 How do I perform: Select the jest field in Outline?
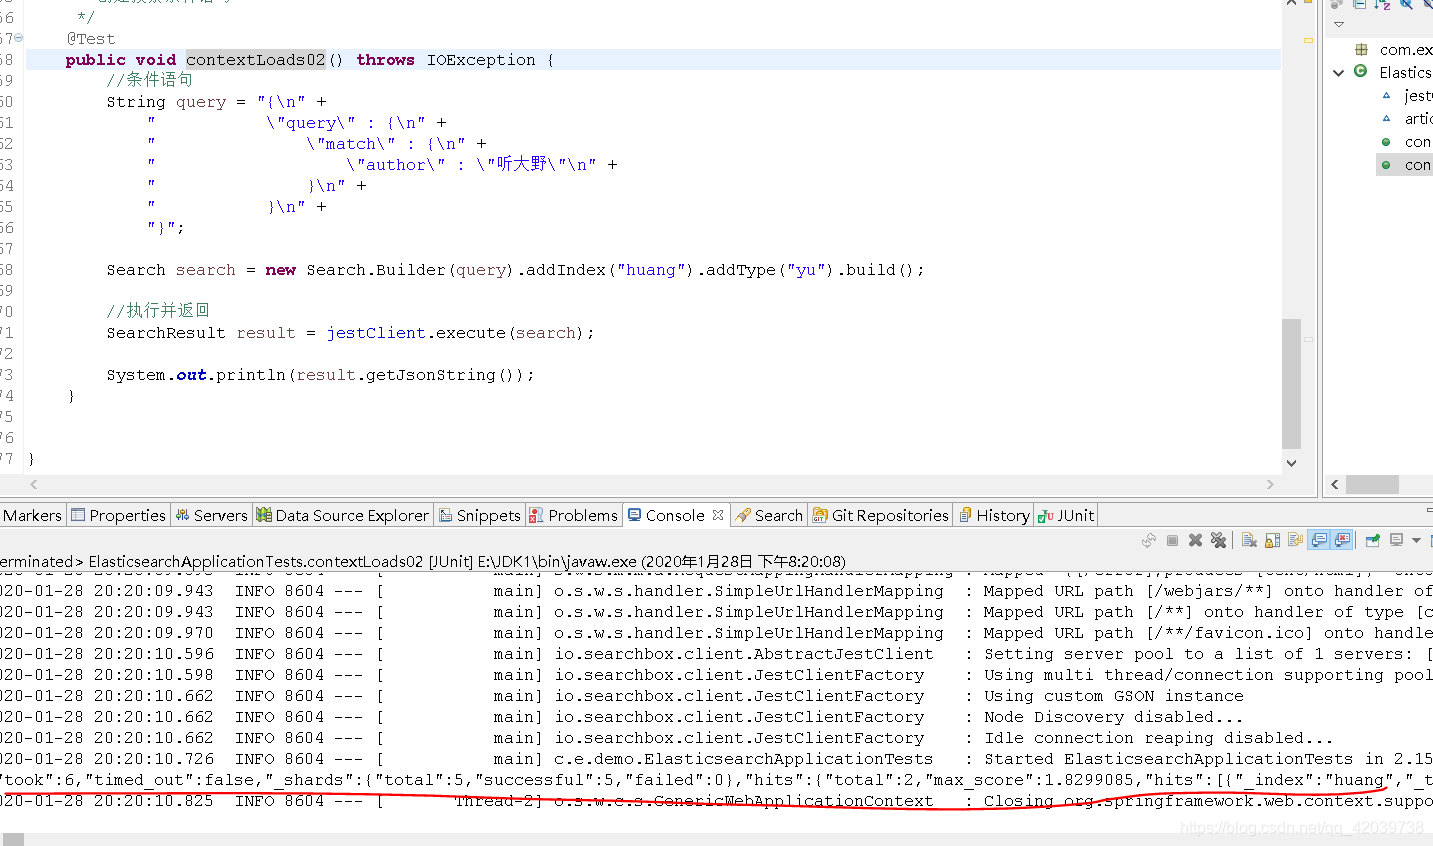tap(1418, 95)
